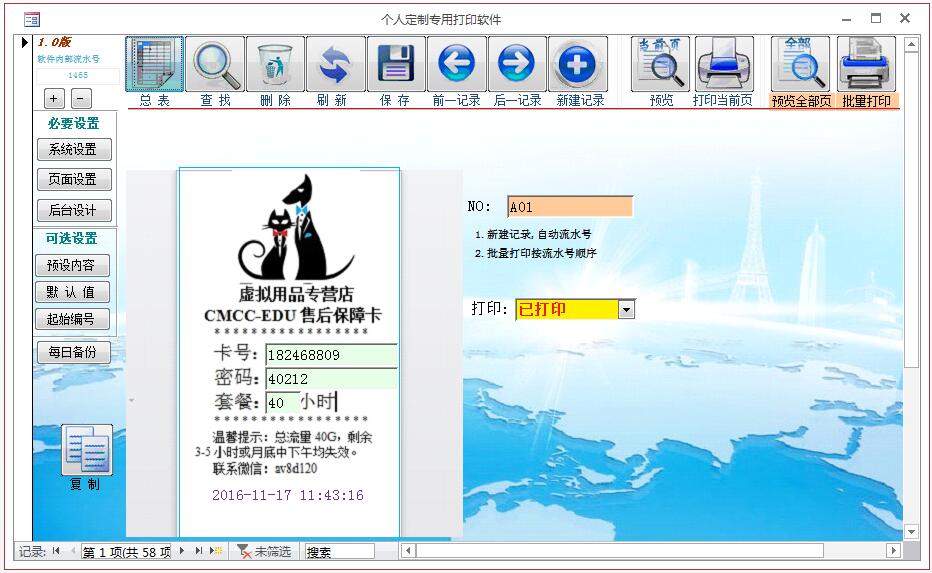
Task: Click the minus stepper button
Action: 81,99
